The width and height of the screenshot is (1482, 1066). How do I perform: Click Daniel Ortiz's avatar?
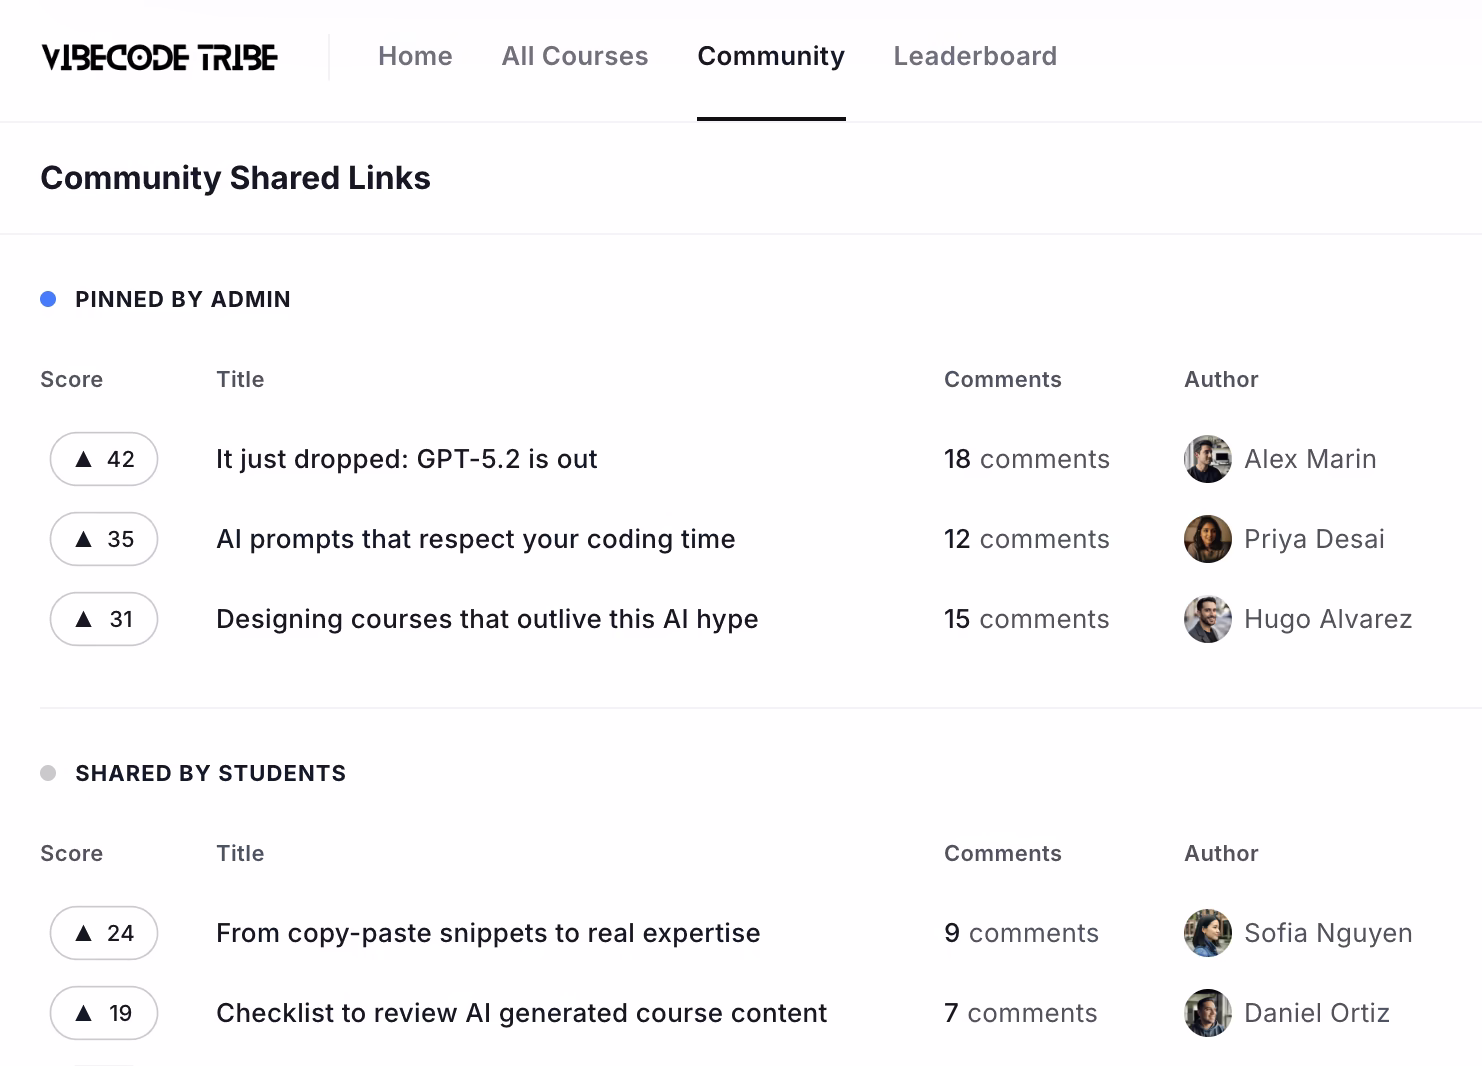[x=1207, y=1013]
